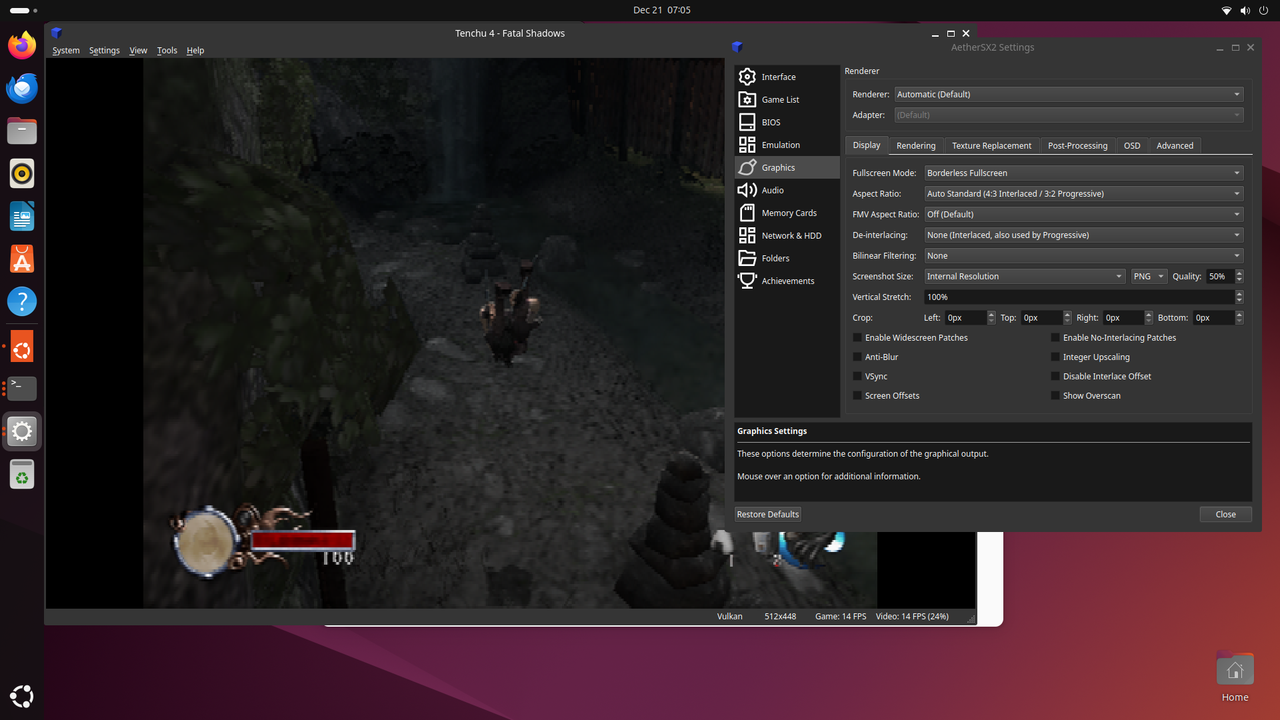Click the crop Right pixel field
Viewport: 1280px width, 720px height.
click(x=1124, y=318)
